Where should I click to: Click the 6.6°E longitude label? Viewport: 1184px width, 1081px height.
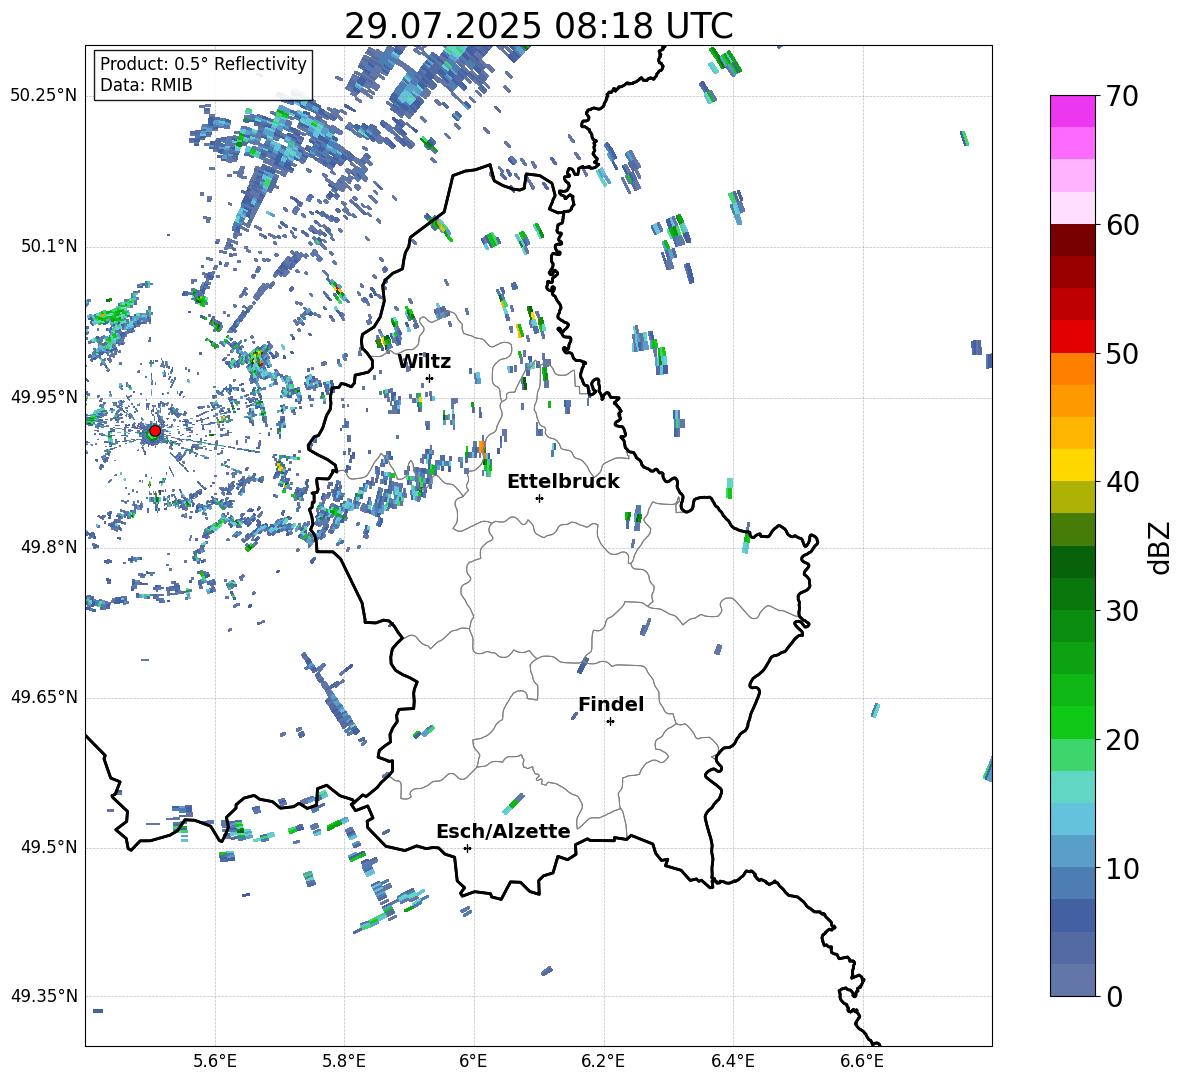click(862, 1061)
